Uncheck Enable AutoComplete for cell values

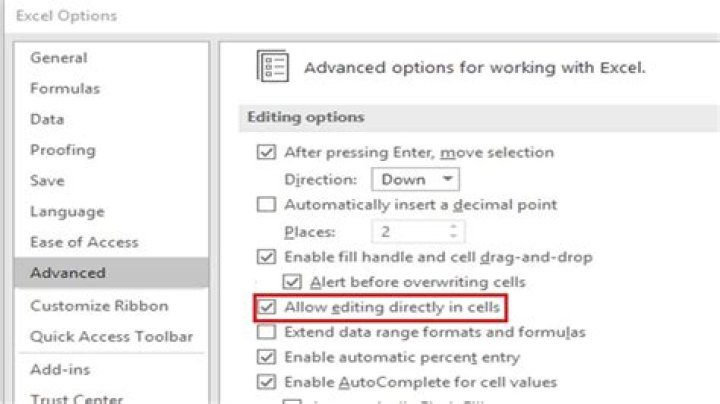pos(266,382)
